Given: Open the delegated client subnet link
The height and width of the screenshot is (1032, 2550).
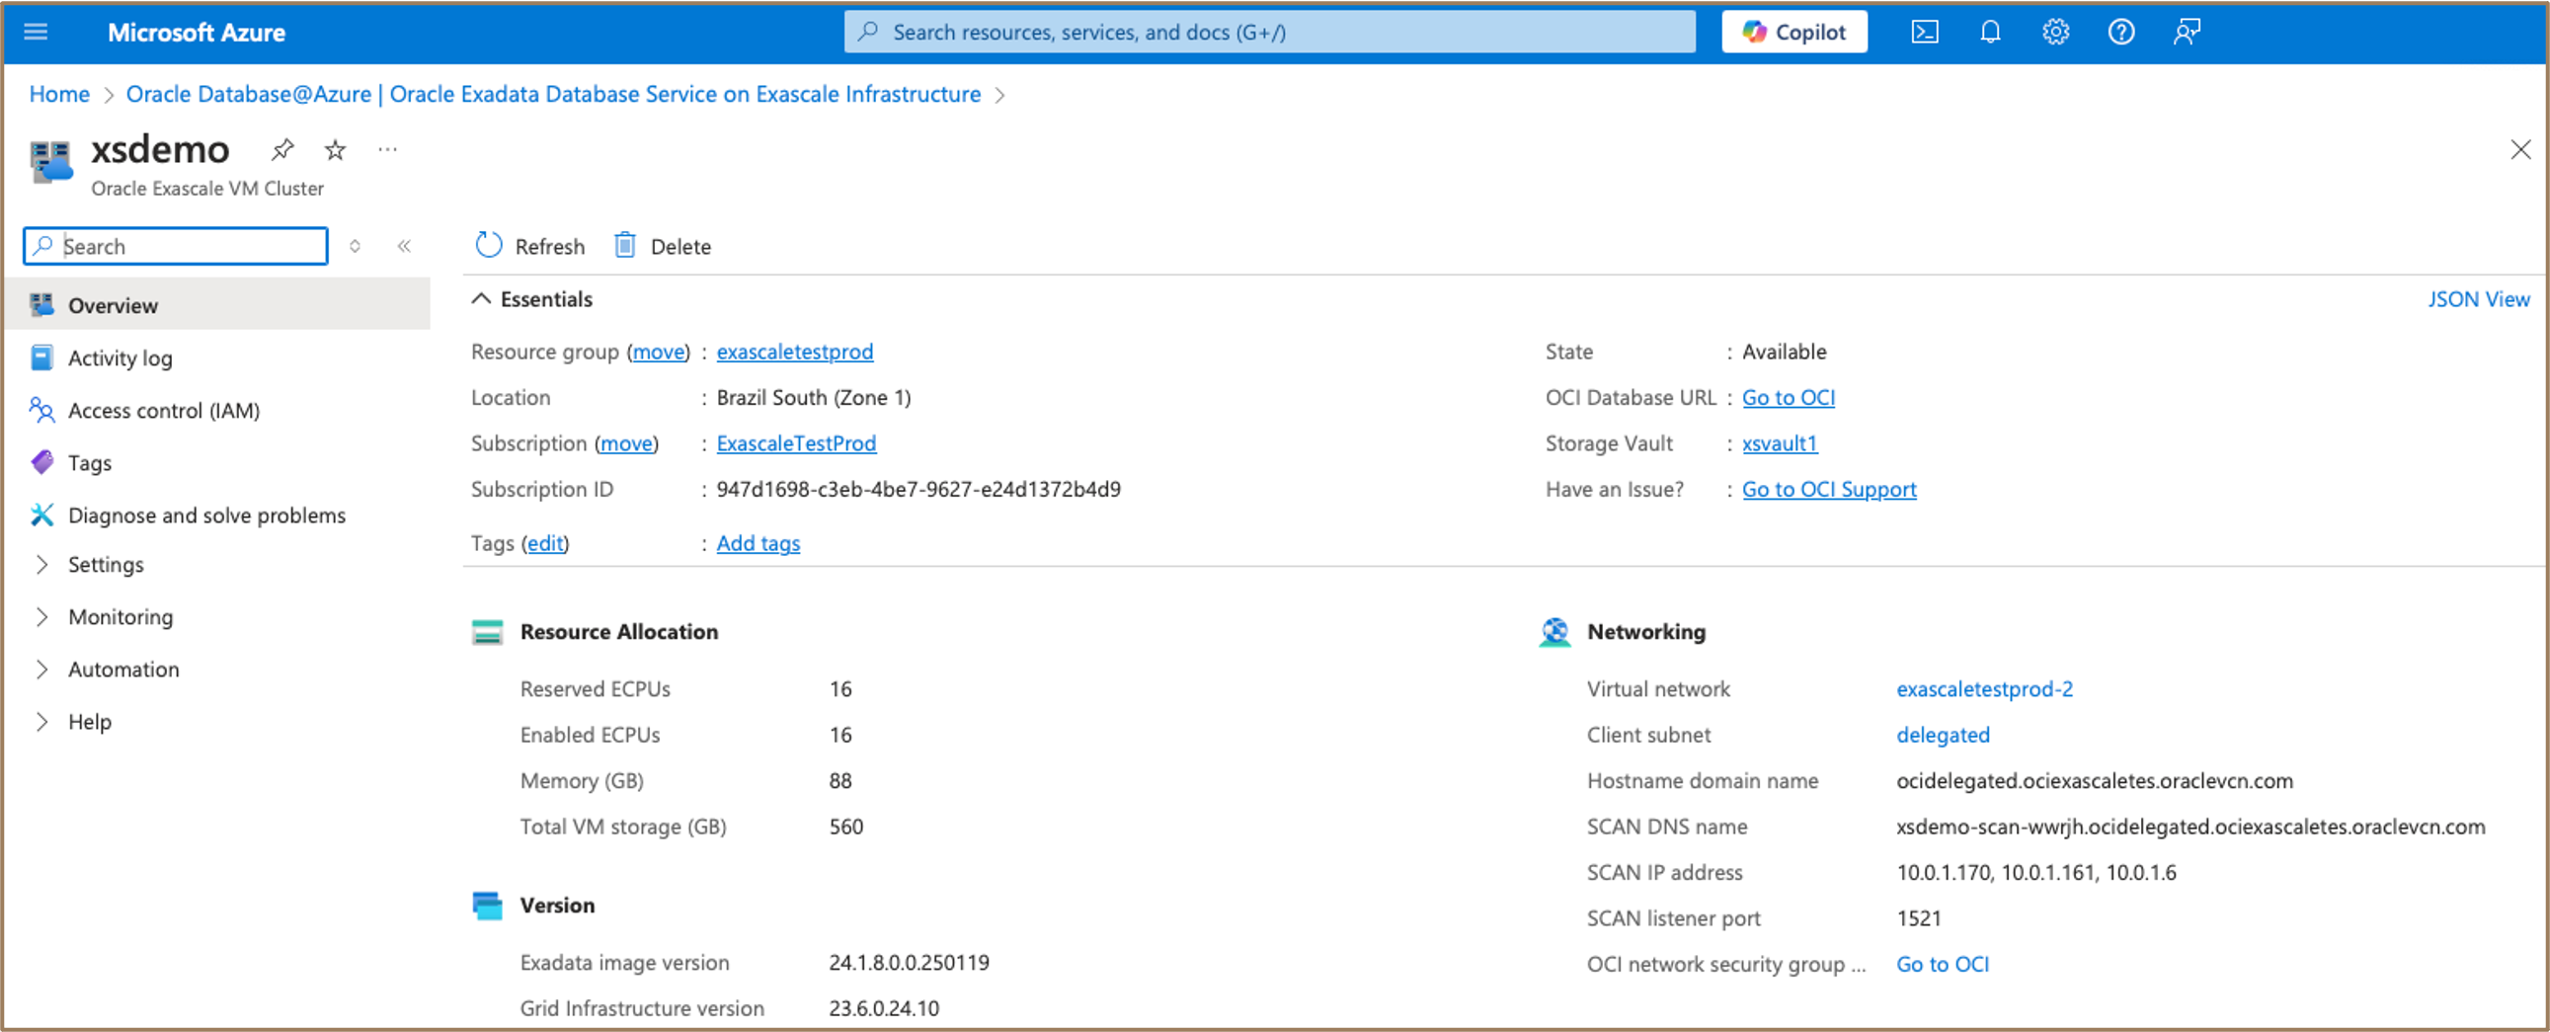Looking at the screenshot, I should pyautogui.click(x=1943, y=735).
